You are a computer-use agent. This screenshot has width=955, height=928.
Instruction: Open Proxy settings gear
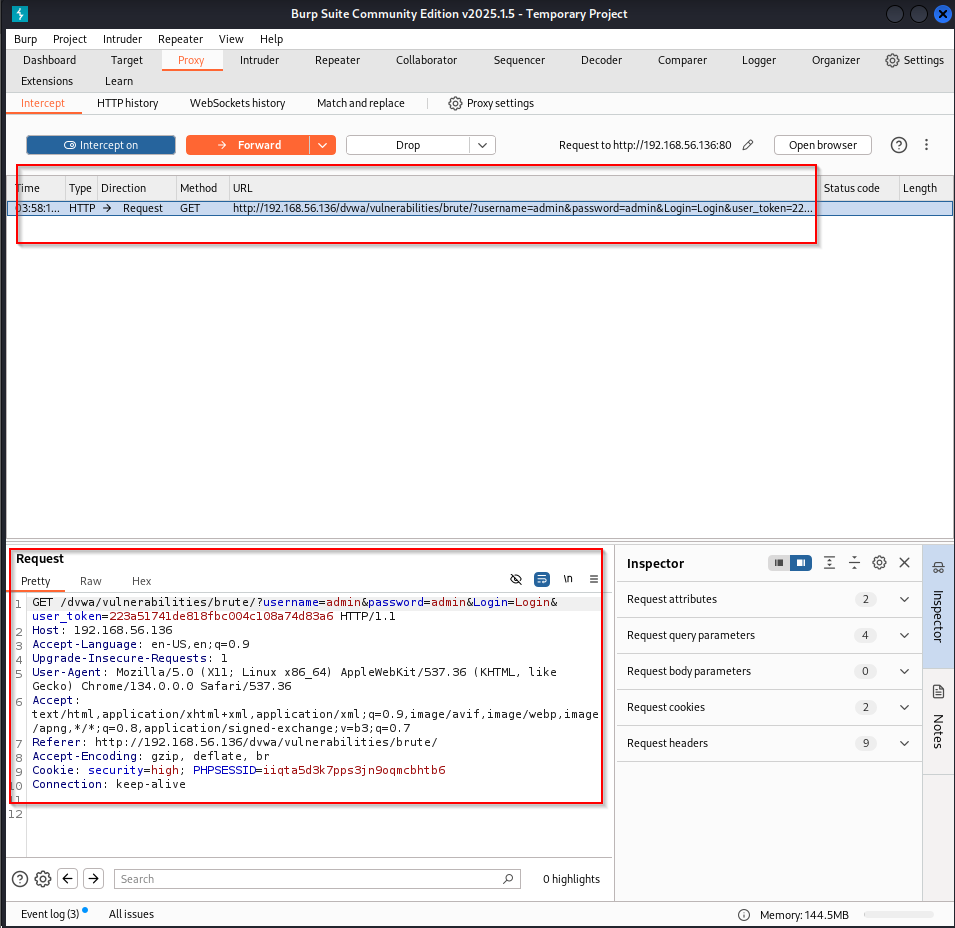[455, 104]
